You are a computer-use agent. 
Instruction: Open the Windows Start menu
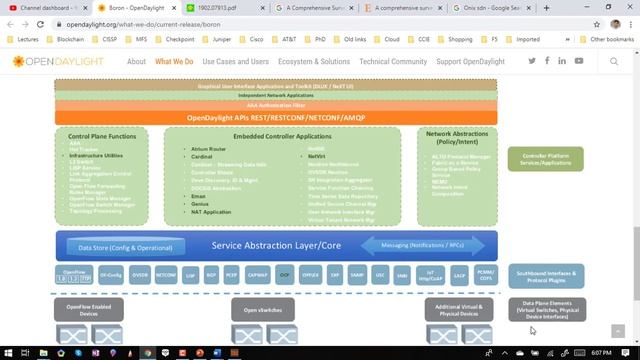[x=8, y=353]
